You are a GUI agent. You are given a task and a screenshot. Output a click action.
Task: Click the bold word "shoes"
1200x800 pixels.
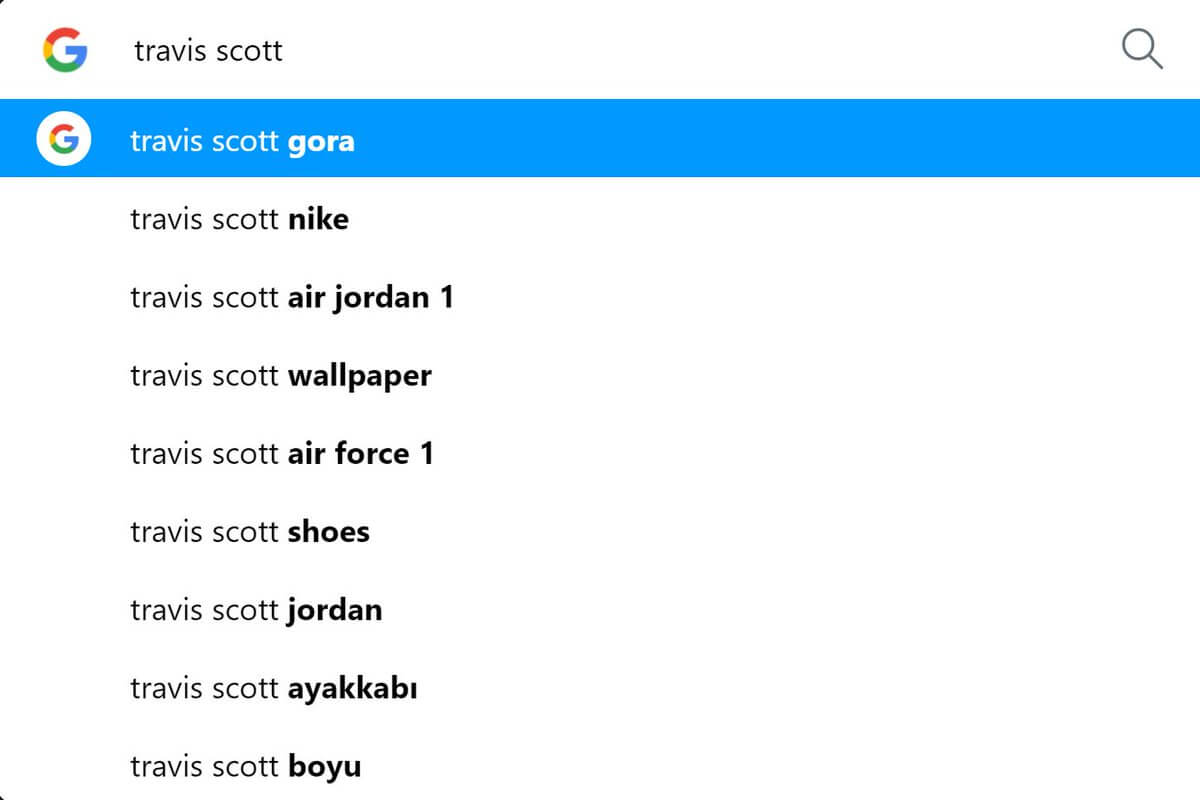coord(329,532)
